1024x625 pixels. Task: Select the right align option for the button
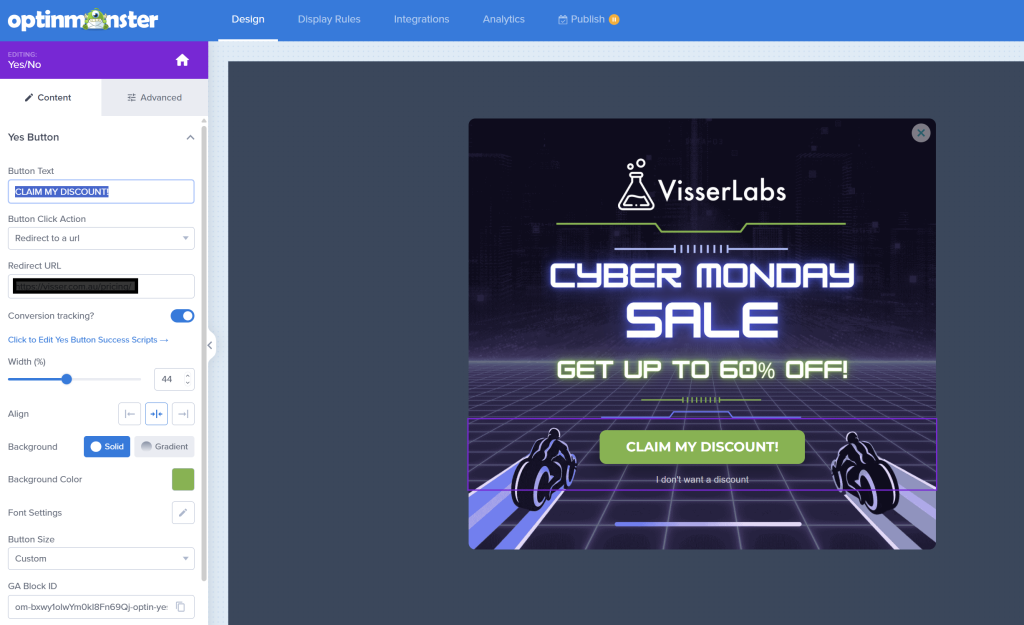point(183,413)
